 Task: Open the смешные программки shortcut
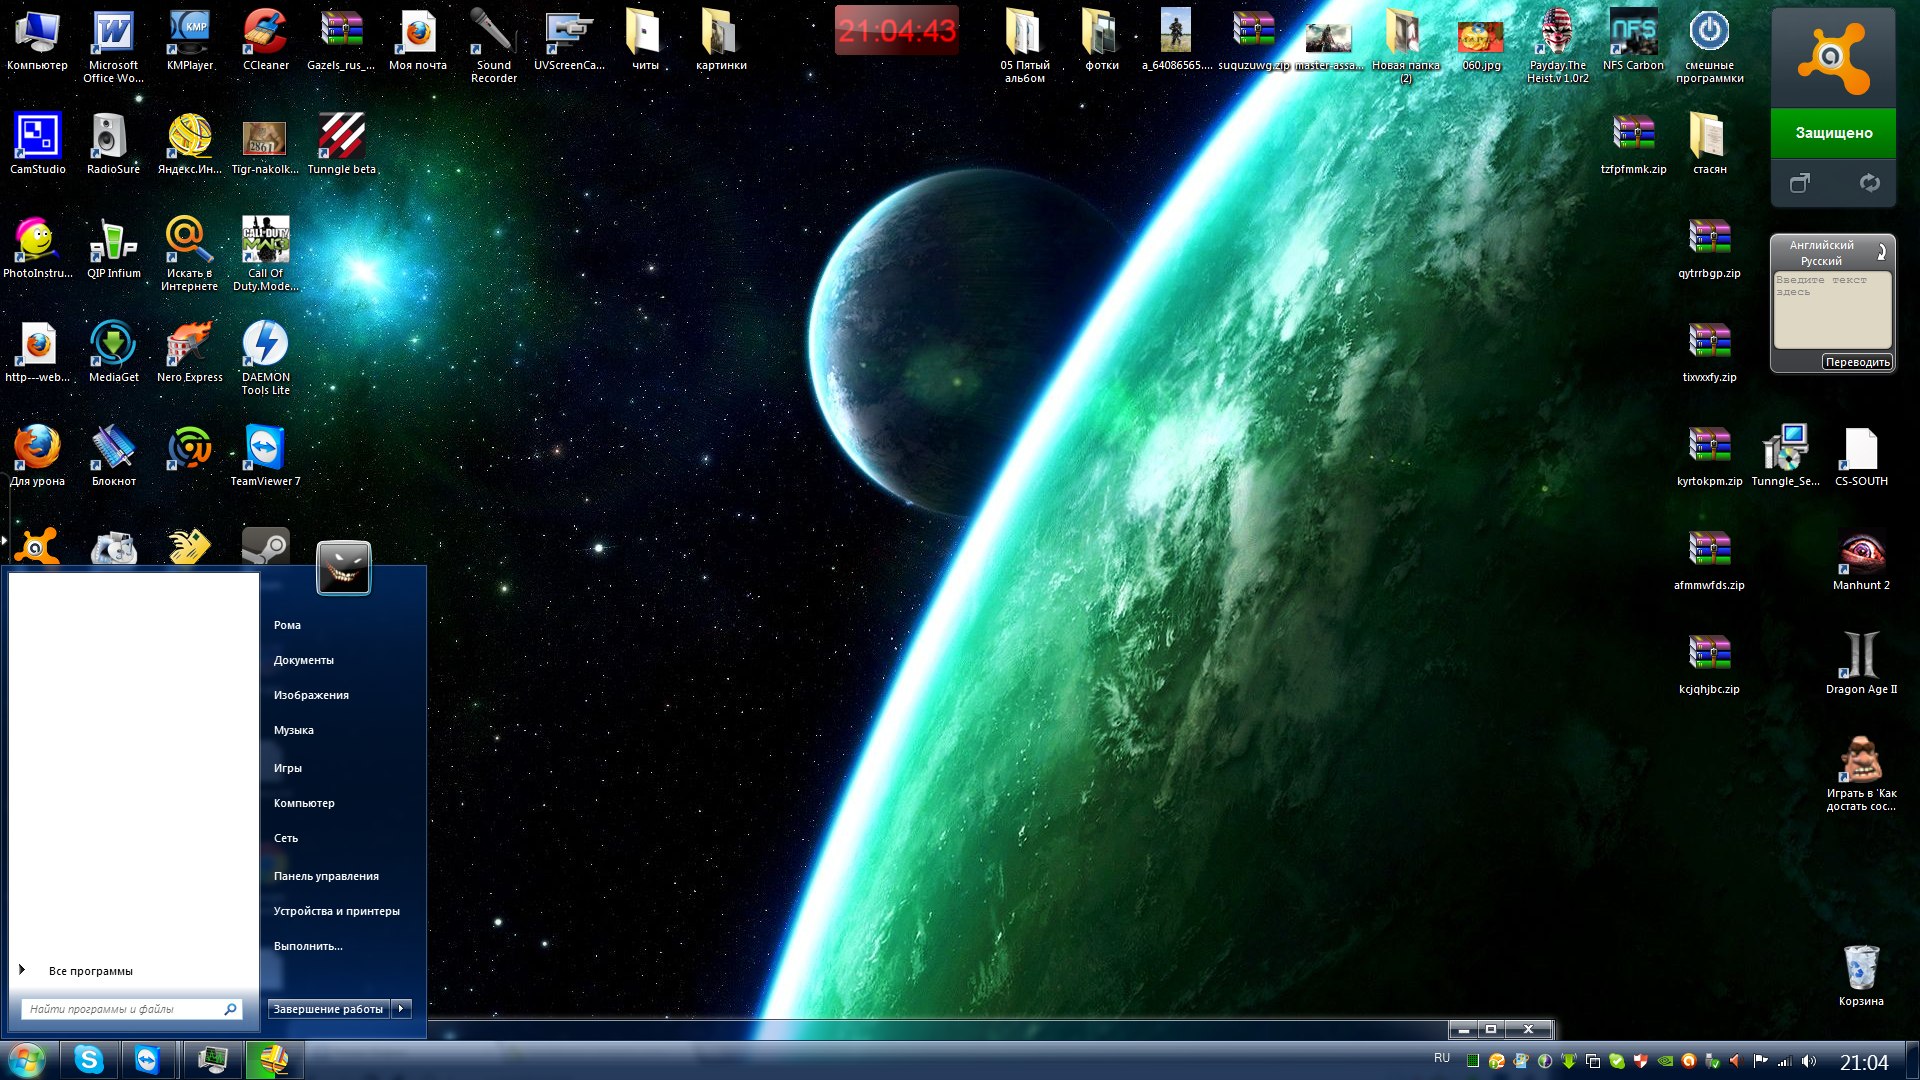(1709, 46)
